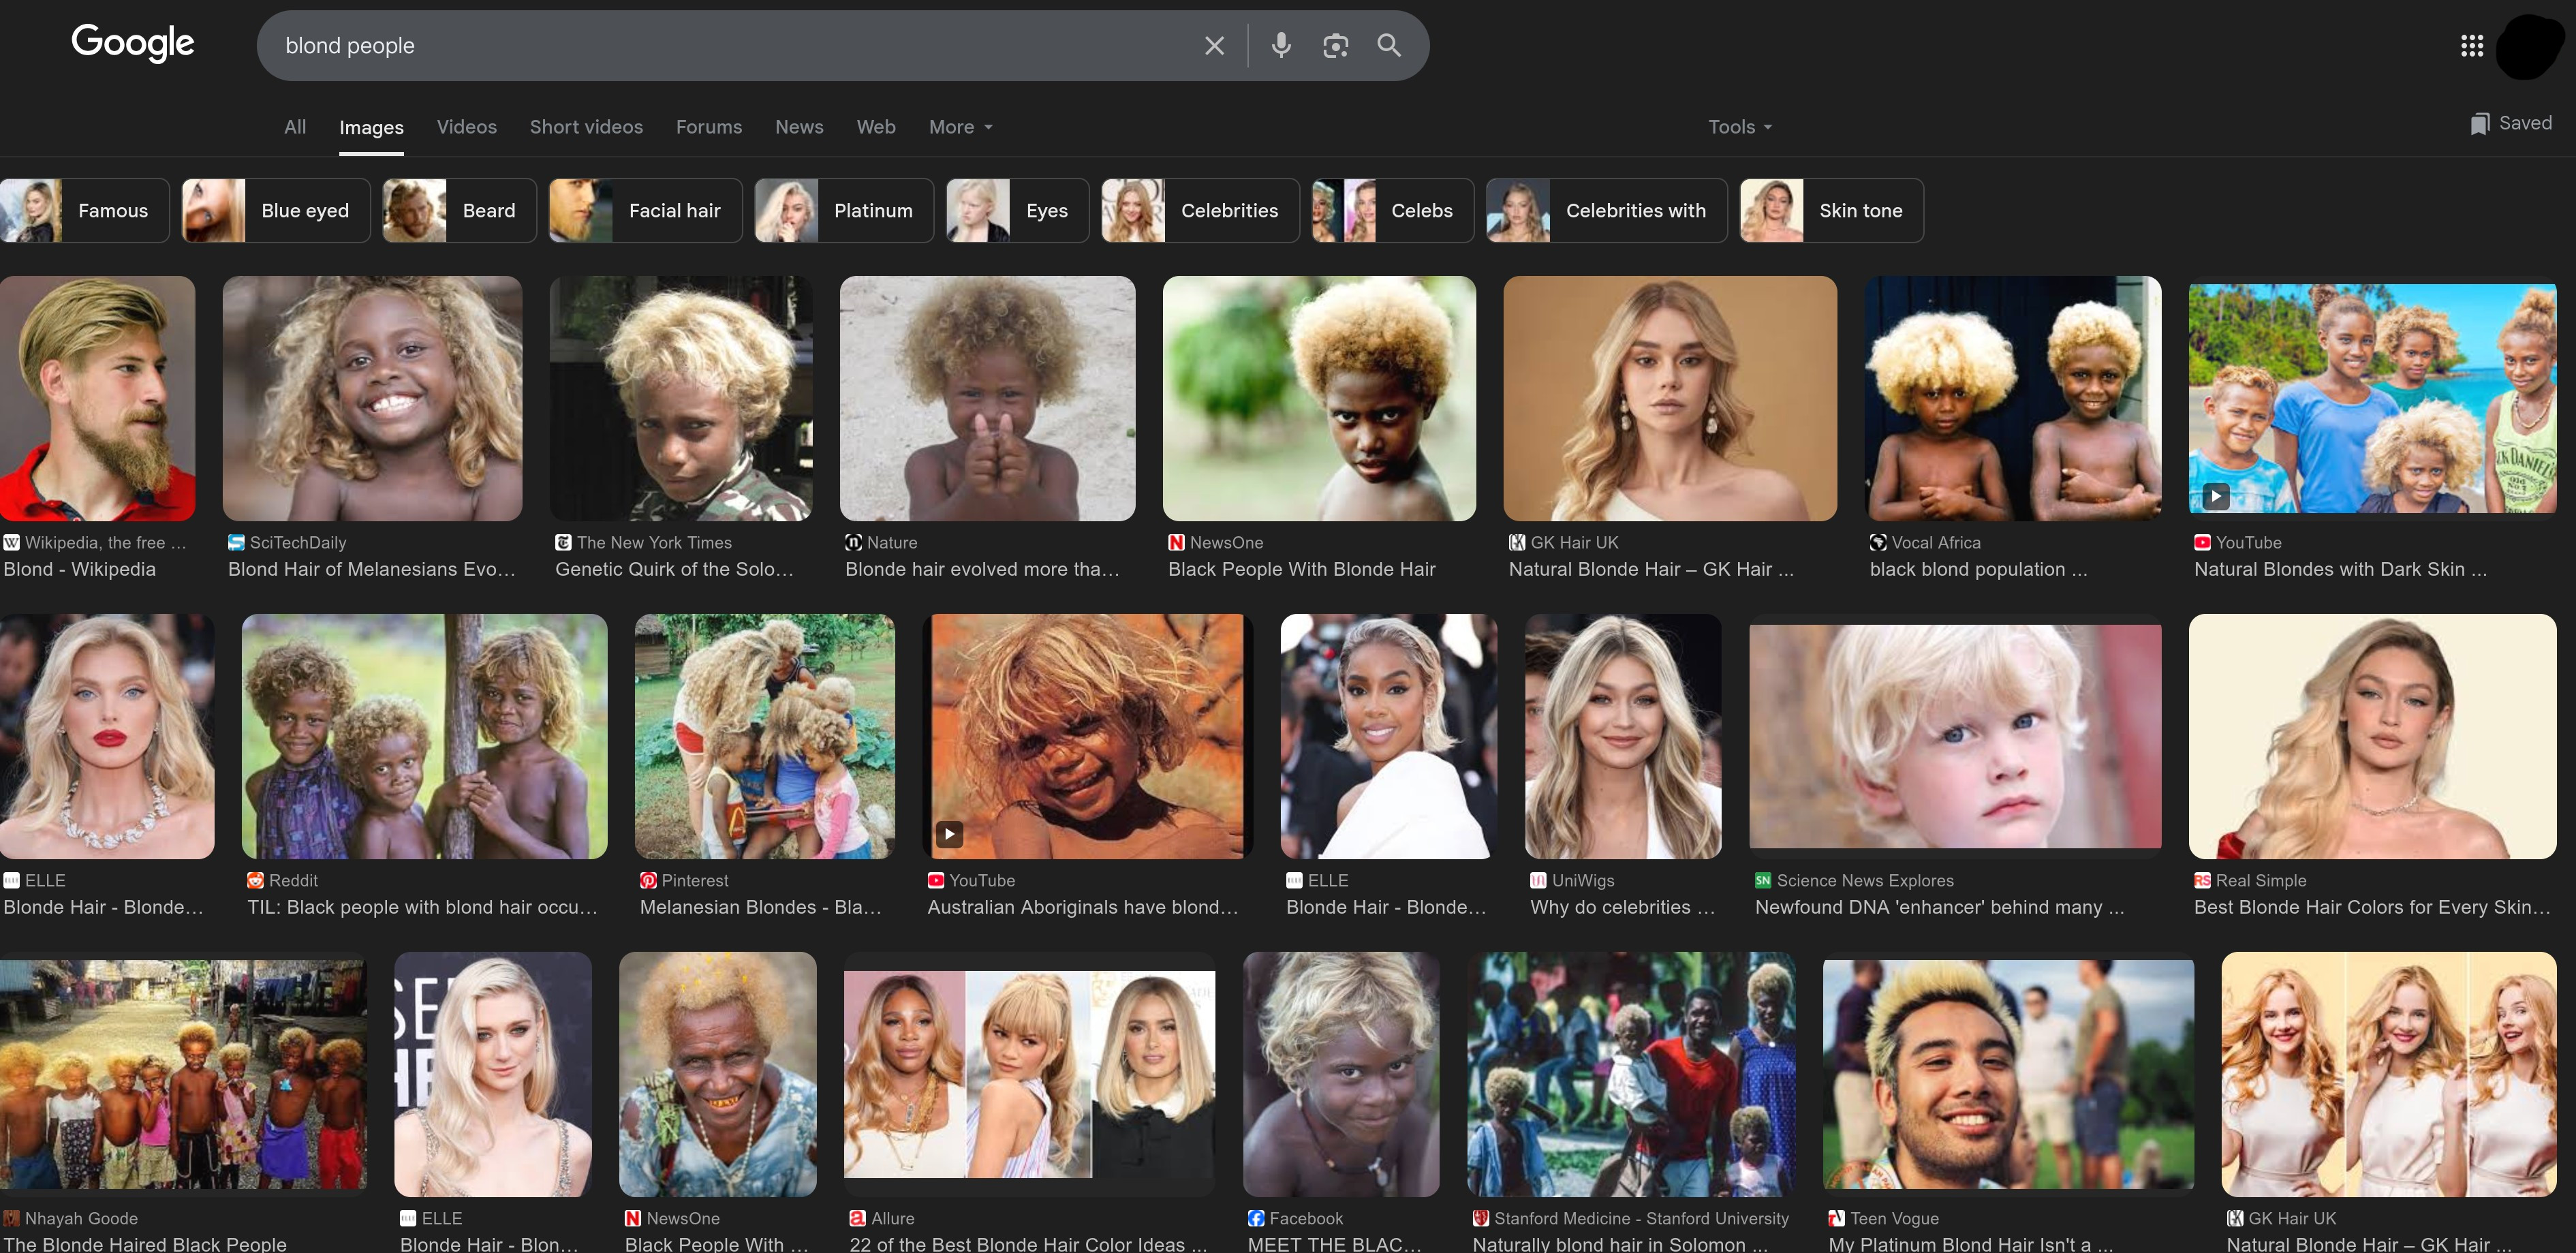This screenshot has height=1253, width=2576.
Task: Apply the Facial hair filter chip
Action: click(646, 211)
